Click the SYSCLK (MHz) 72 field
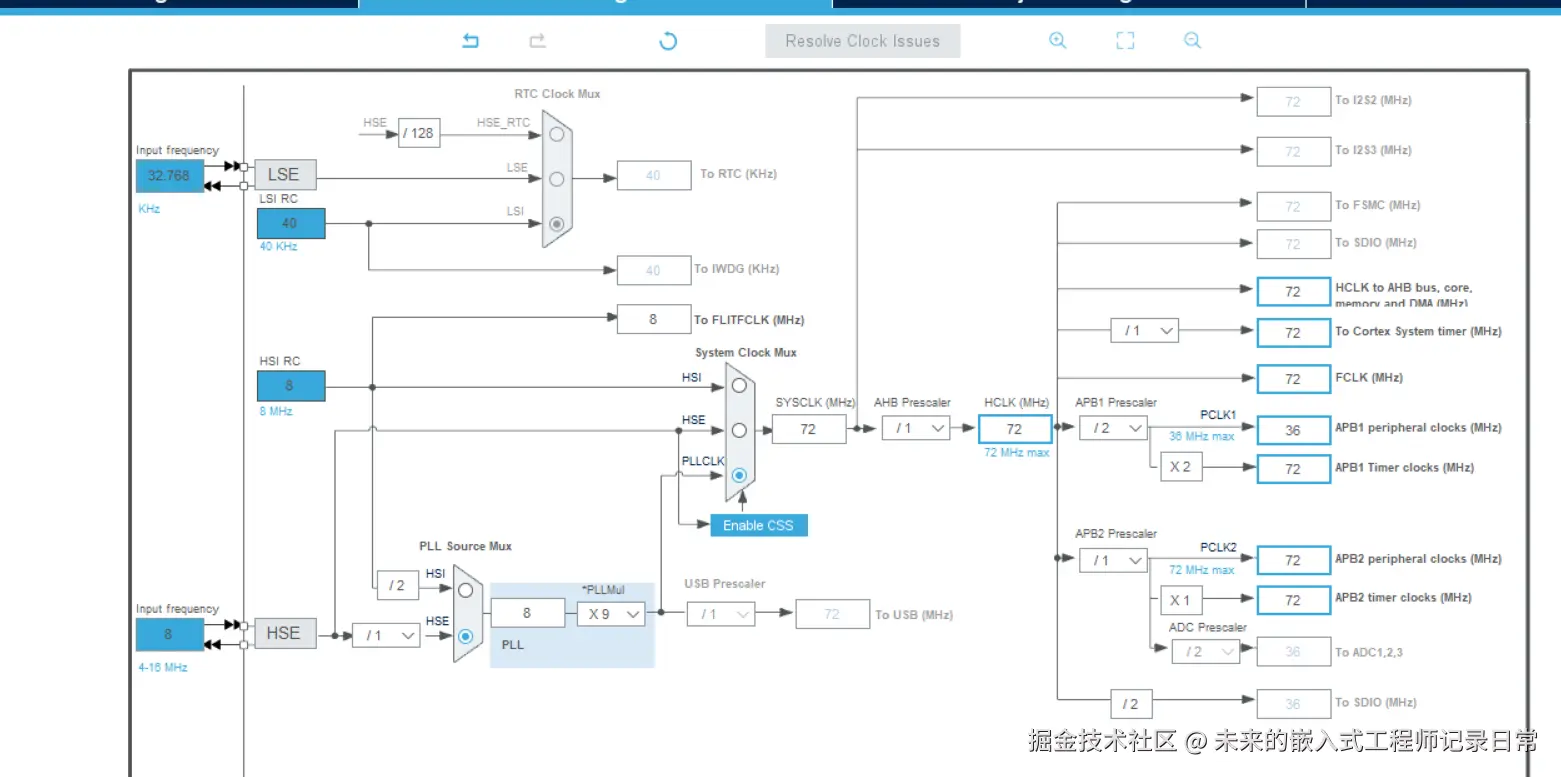Viewport: 1561px width, 777px height. (x=808, y=429)
